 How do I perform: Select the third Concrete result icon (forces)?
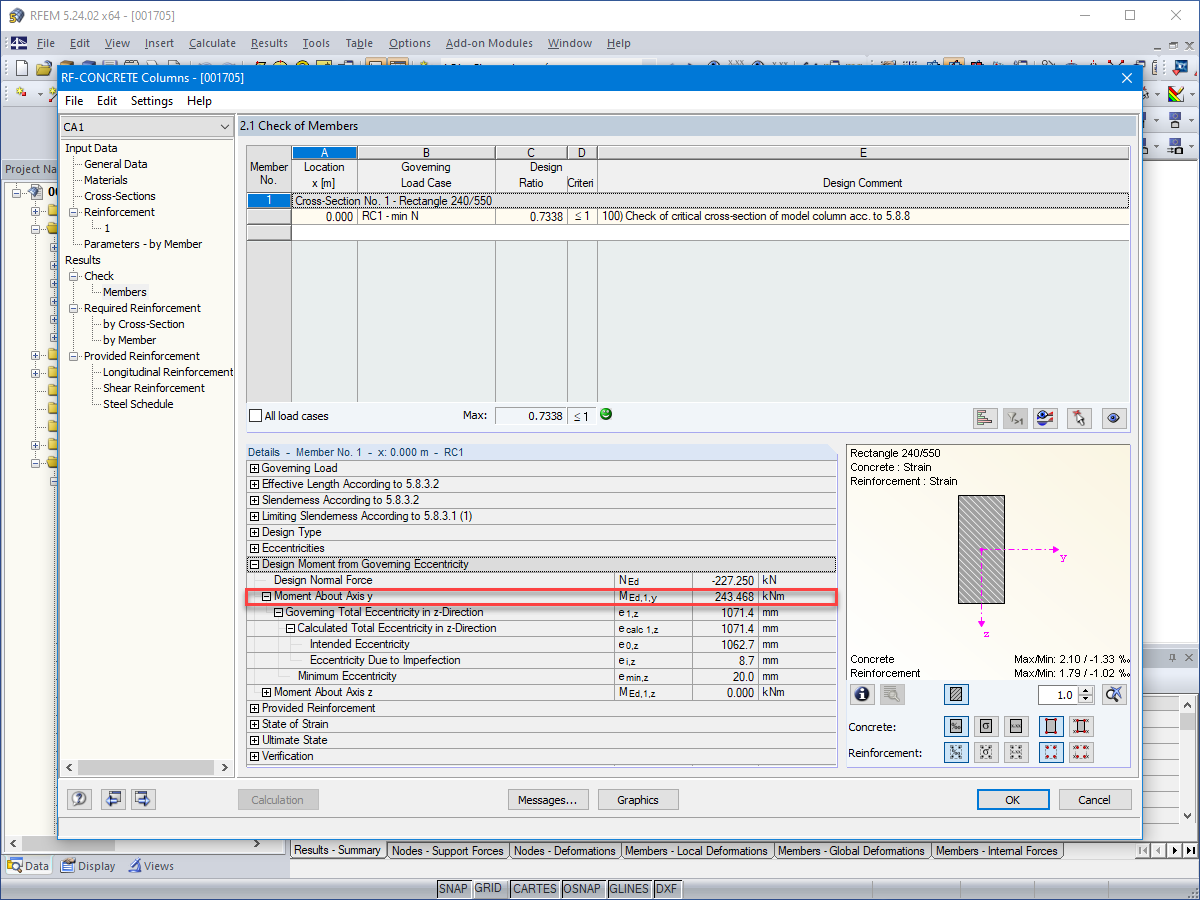1017,727
